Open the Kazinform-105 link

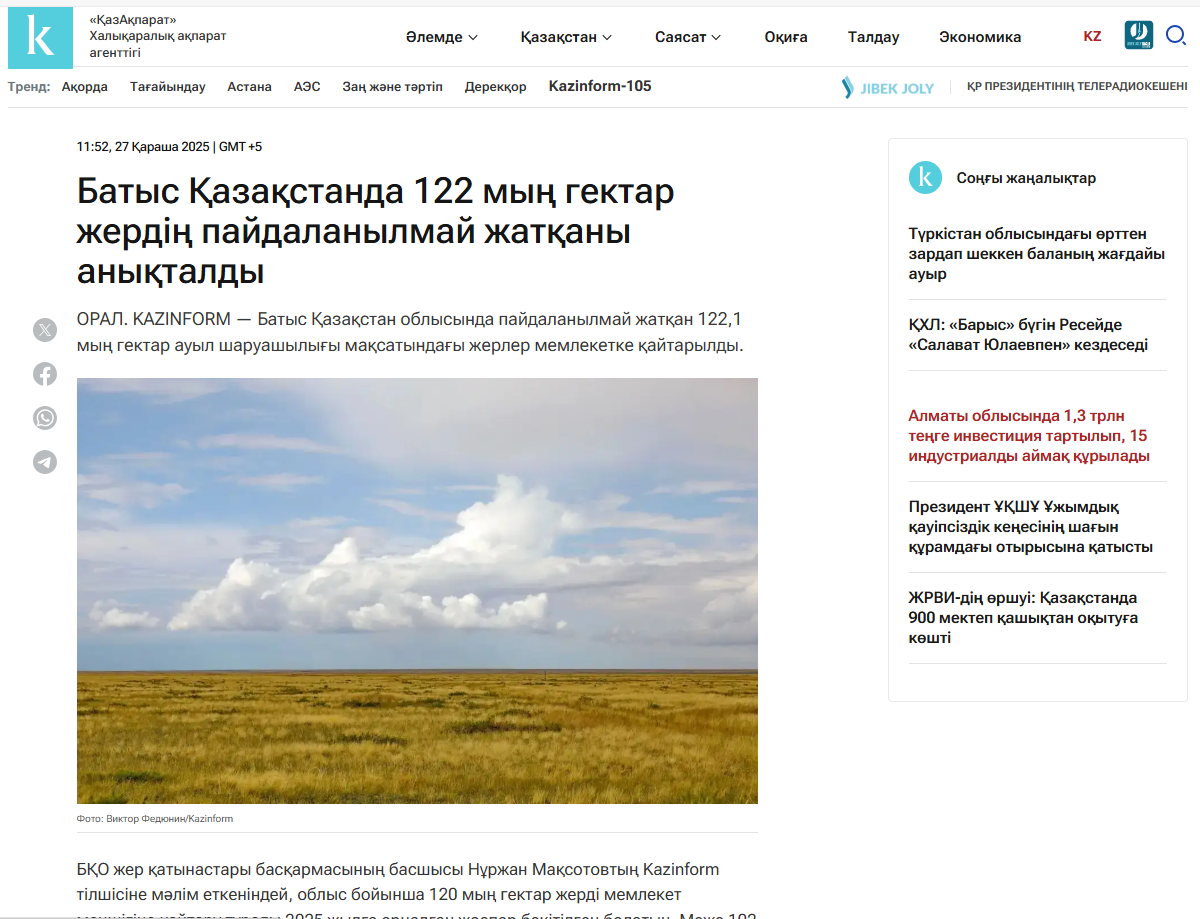click(x=599, y=86)
